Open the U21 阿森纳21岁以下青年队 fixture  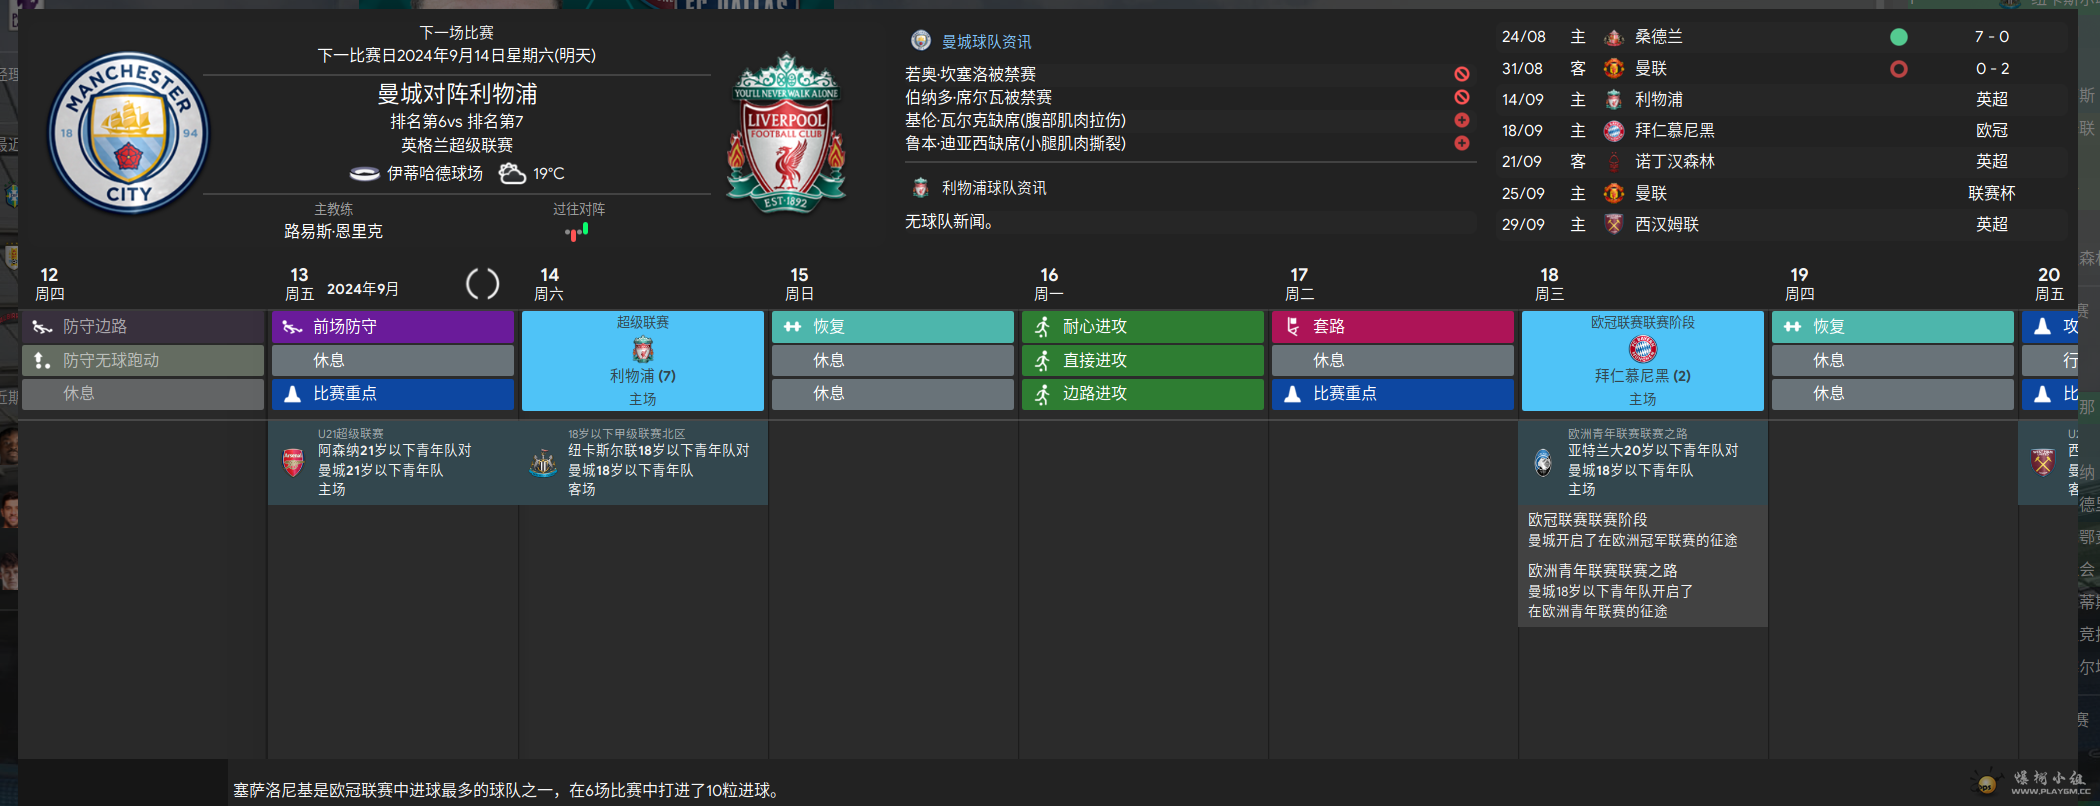[393, 462]
